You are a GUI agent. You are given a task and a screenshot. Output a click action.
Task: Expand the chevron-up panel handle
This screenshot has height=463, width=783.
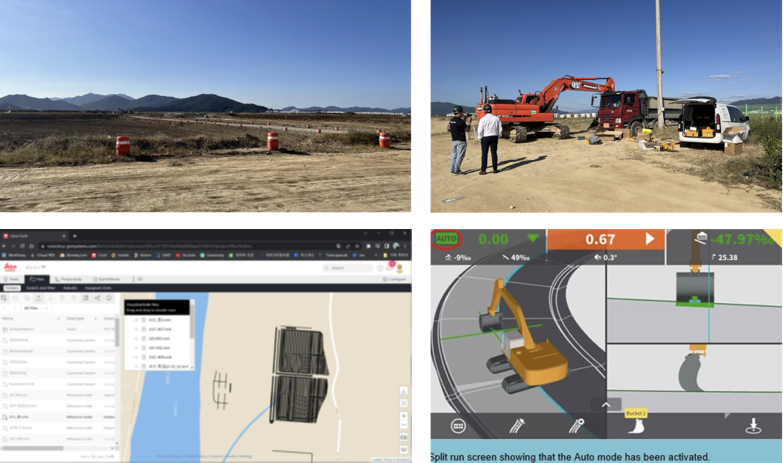605,404
